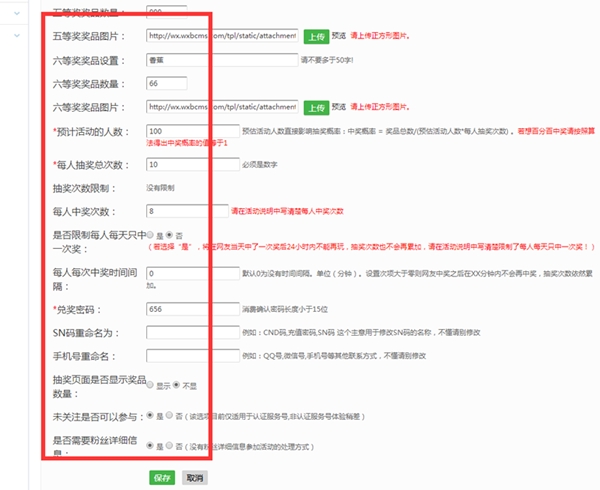Select 显示 for showing prize quantity
Viewport: 600px width, 490px height.
coord(150,384)
